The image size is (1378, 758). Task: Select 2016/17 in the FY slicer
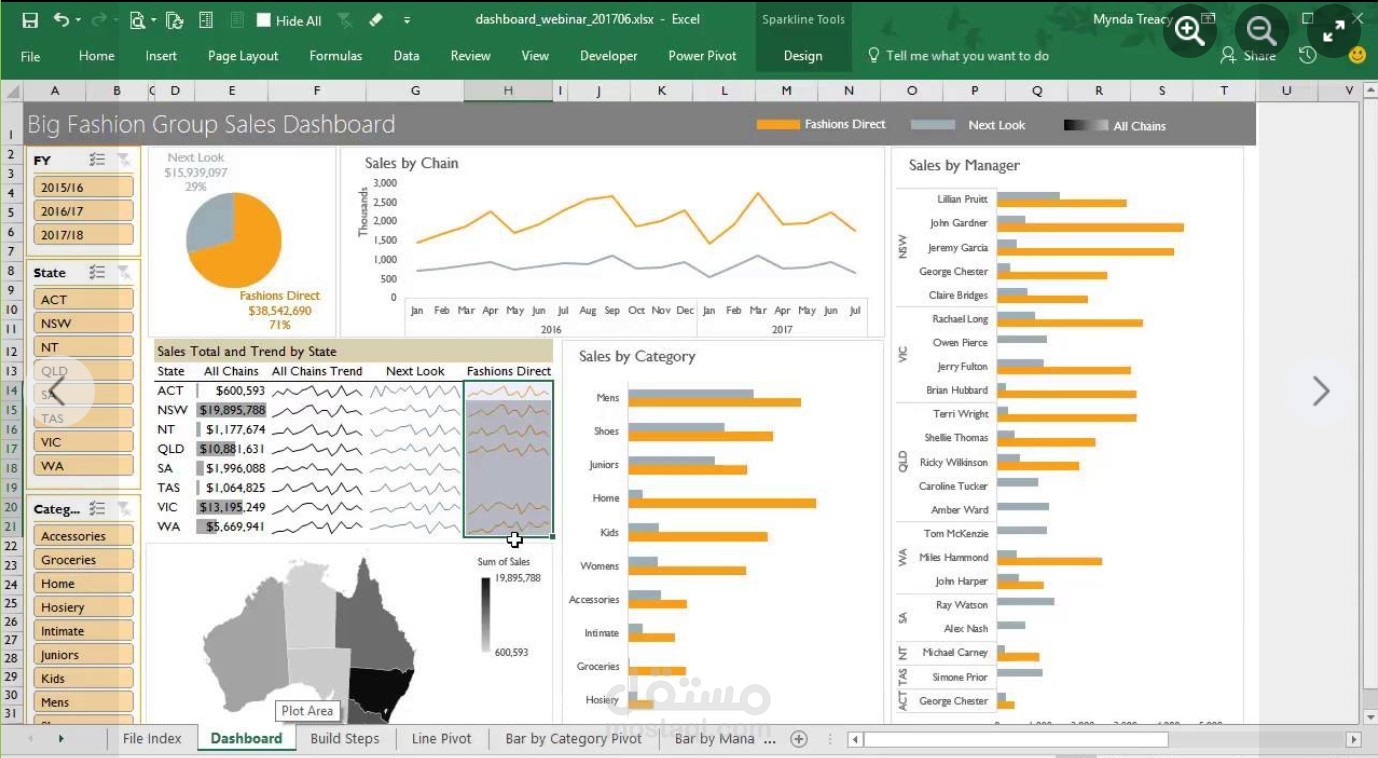pos(83,211)
